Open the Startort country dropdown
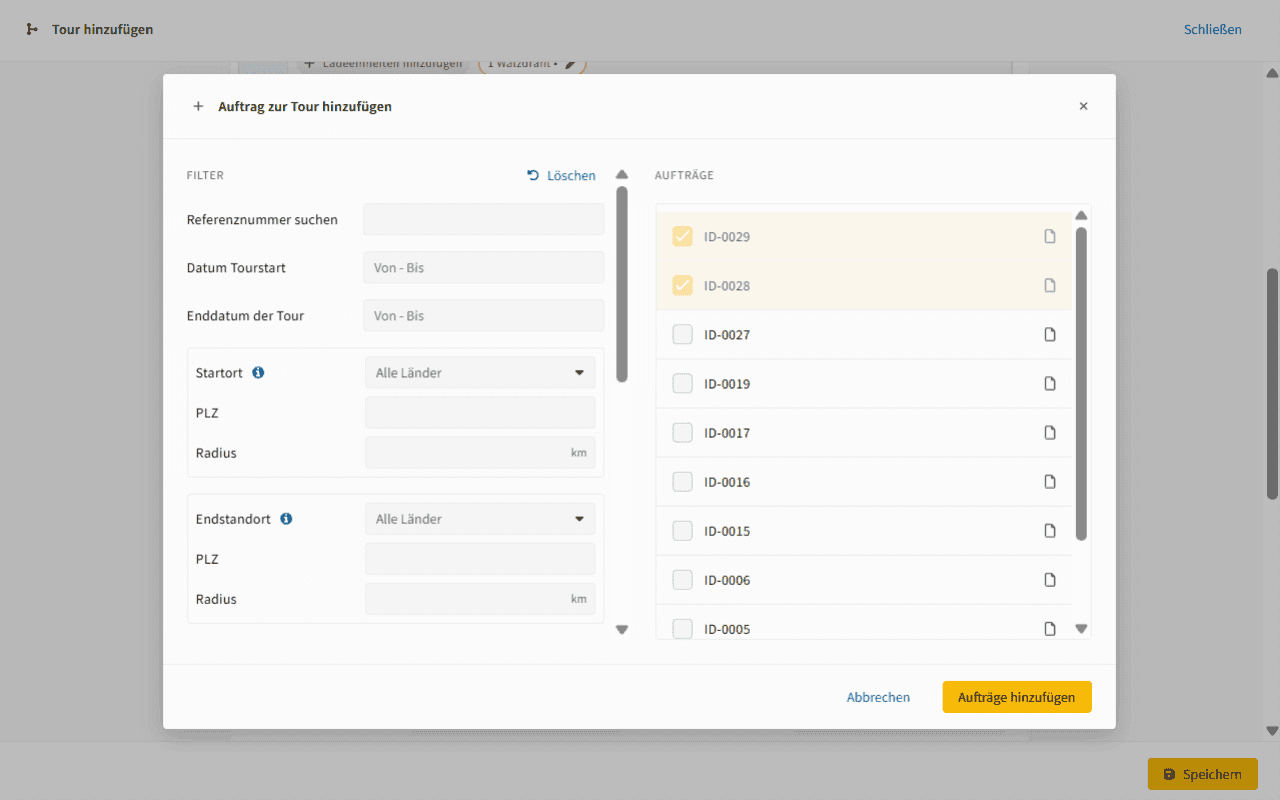The width and height of the screenshot is (1280, 800). tap(480, 373)
